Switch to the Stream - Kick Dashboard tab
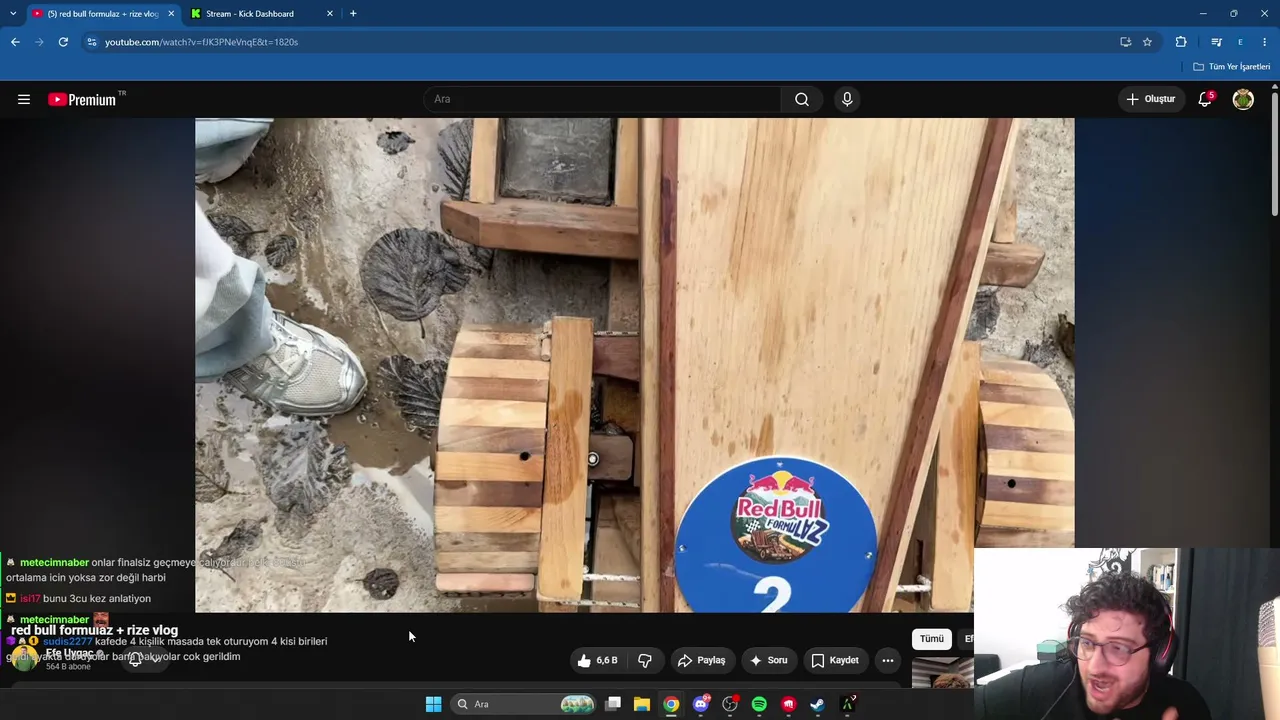The height and width of the screenshot is (720, 1280). tap(262, 14)
